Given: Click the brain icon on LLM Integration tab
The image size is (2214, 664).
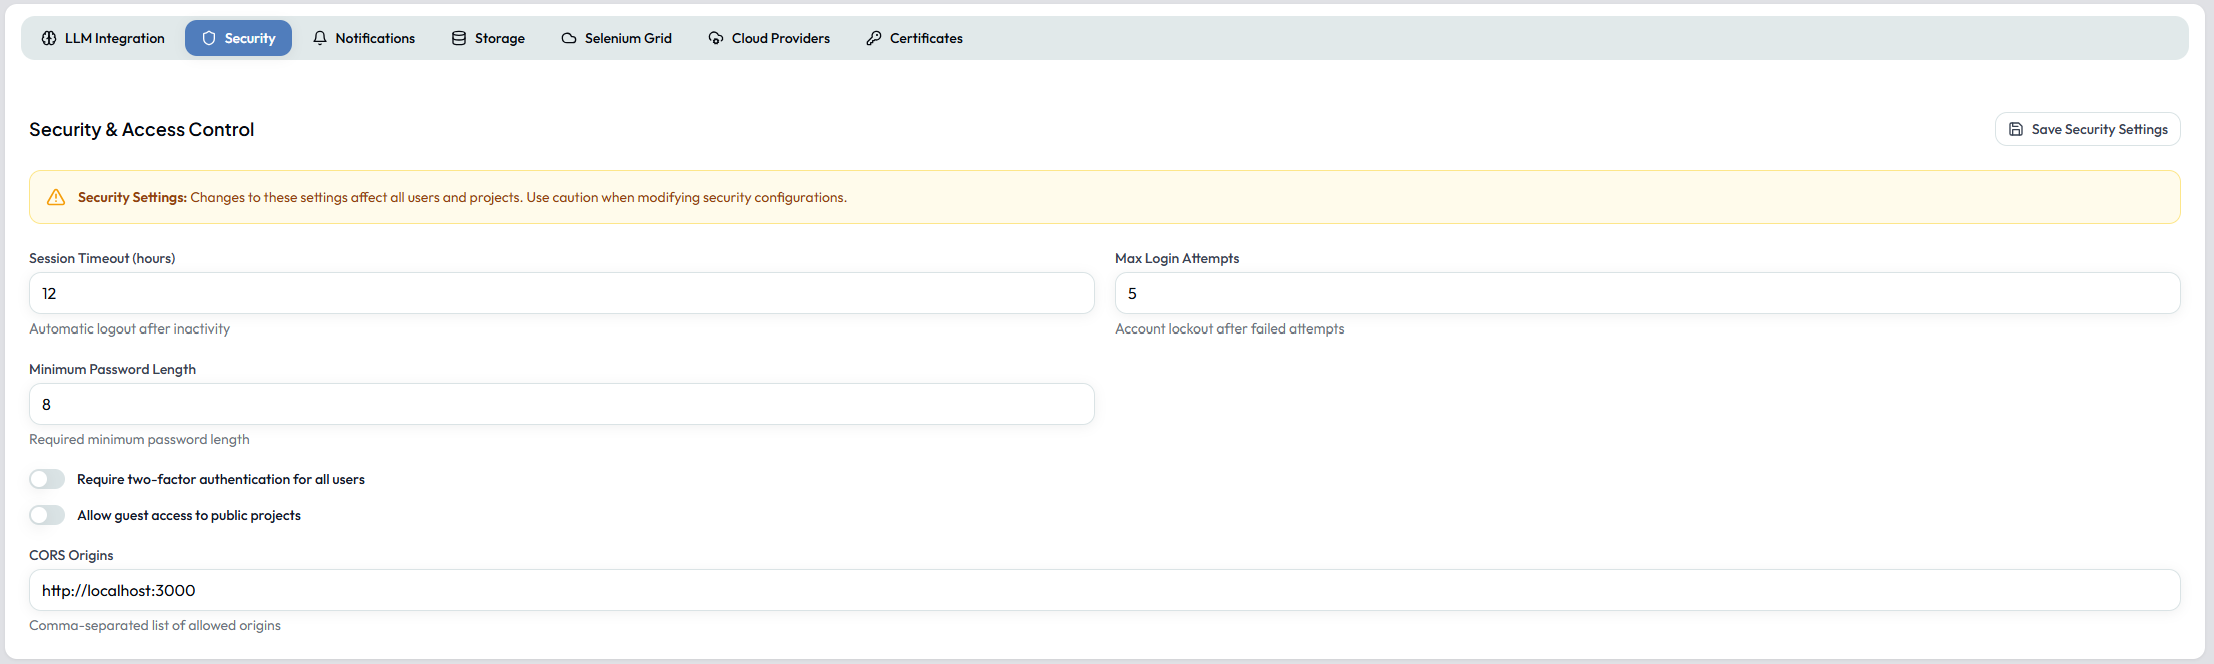Looking at the screenshot, I should point(49,38).
